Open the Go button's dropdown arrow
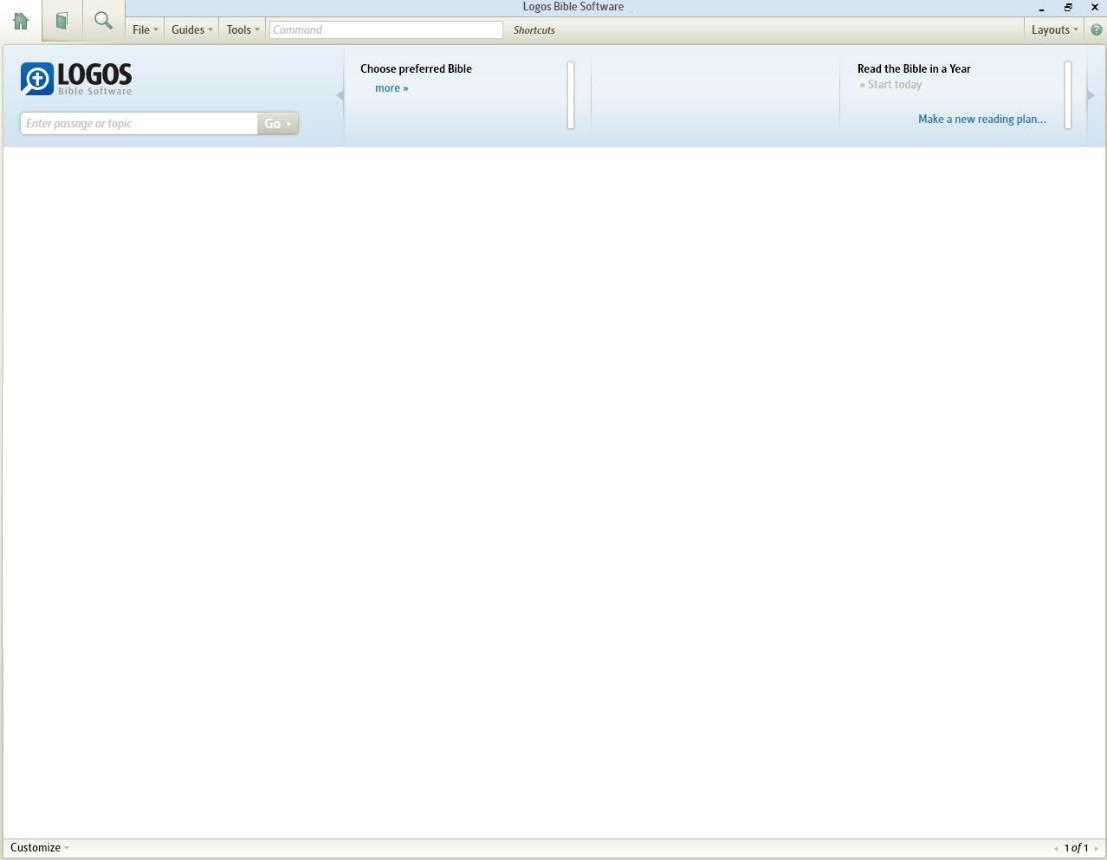This screenshot has width=1107, height=860. pyautogui.click(x=288, y=123)
